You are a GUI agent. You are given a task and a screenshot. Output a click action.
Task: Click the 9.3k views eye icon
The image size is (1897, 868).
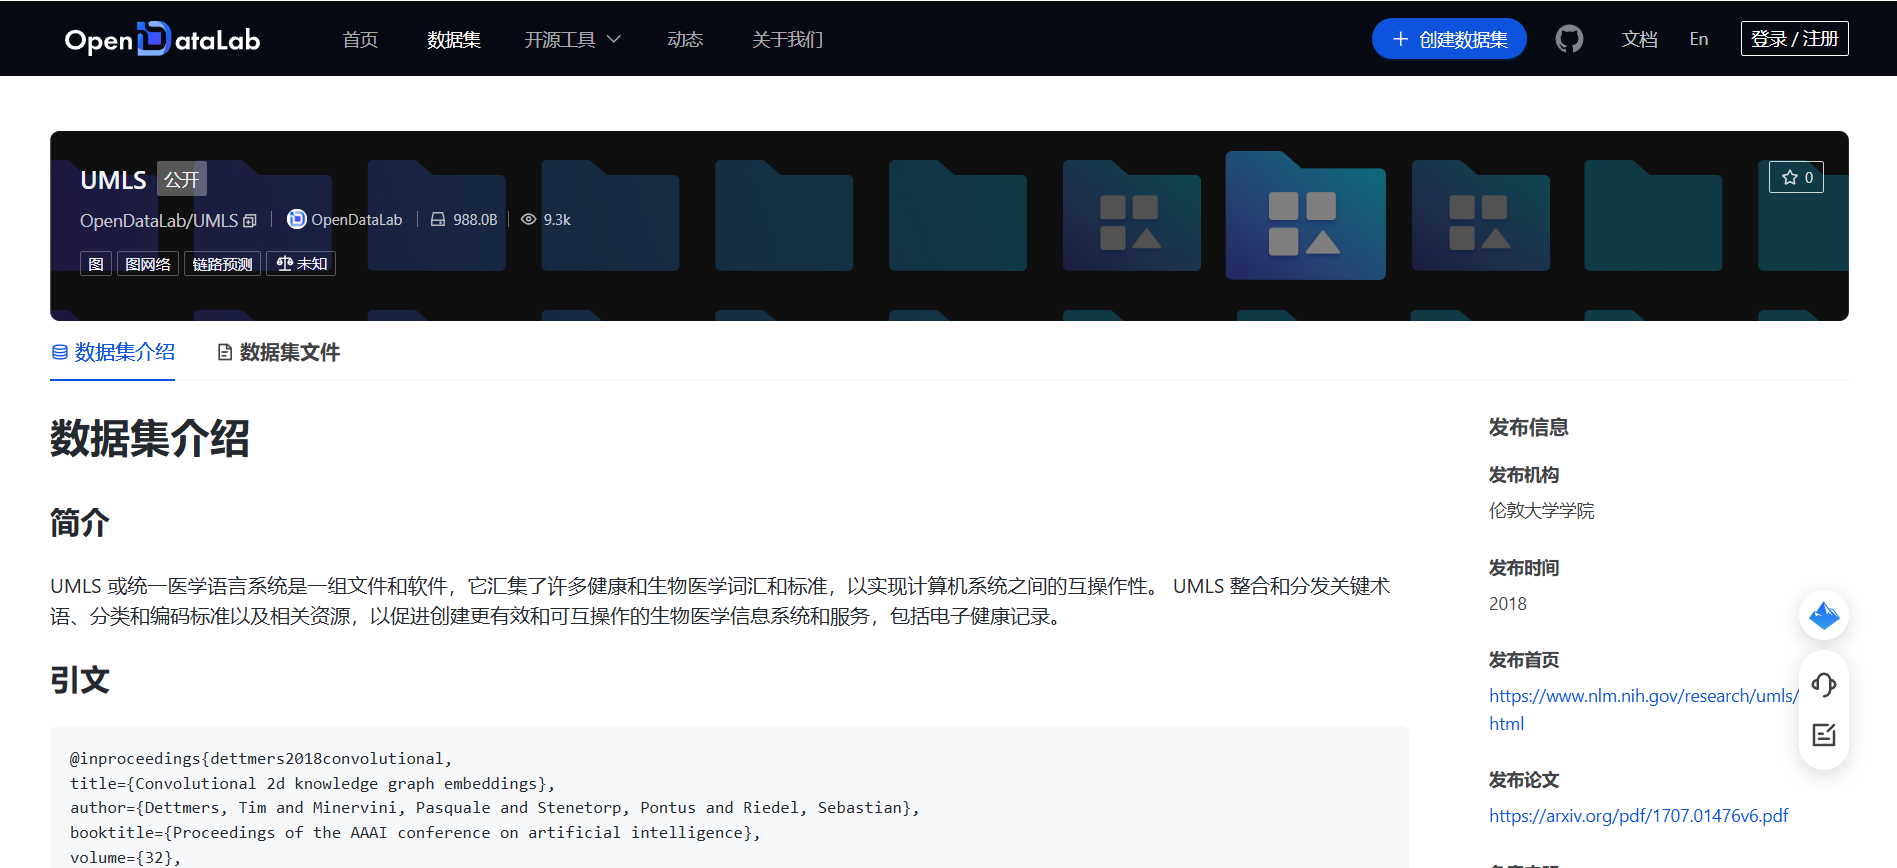tap(529, 219)
